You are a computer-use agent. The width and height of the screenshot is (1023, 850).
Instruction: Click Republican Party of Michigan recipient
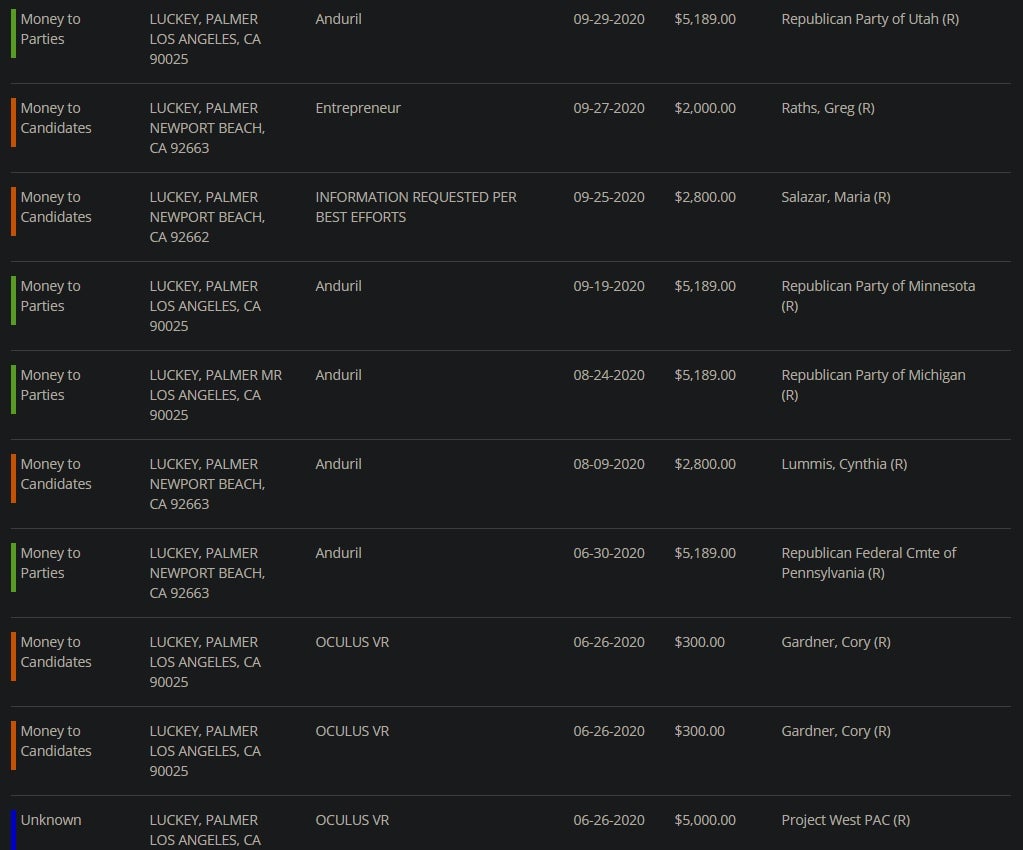[872, 375]
